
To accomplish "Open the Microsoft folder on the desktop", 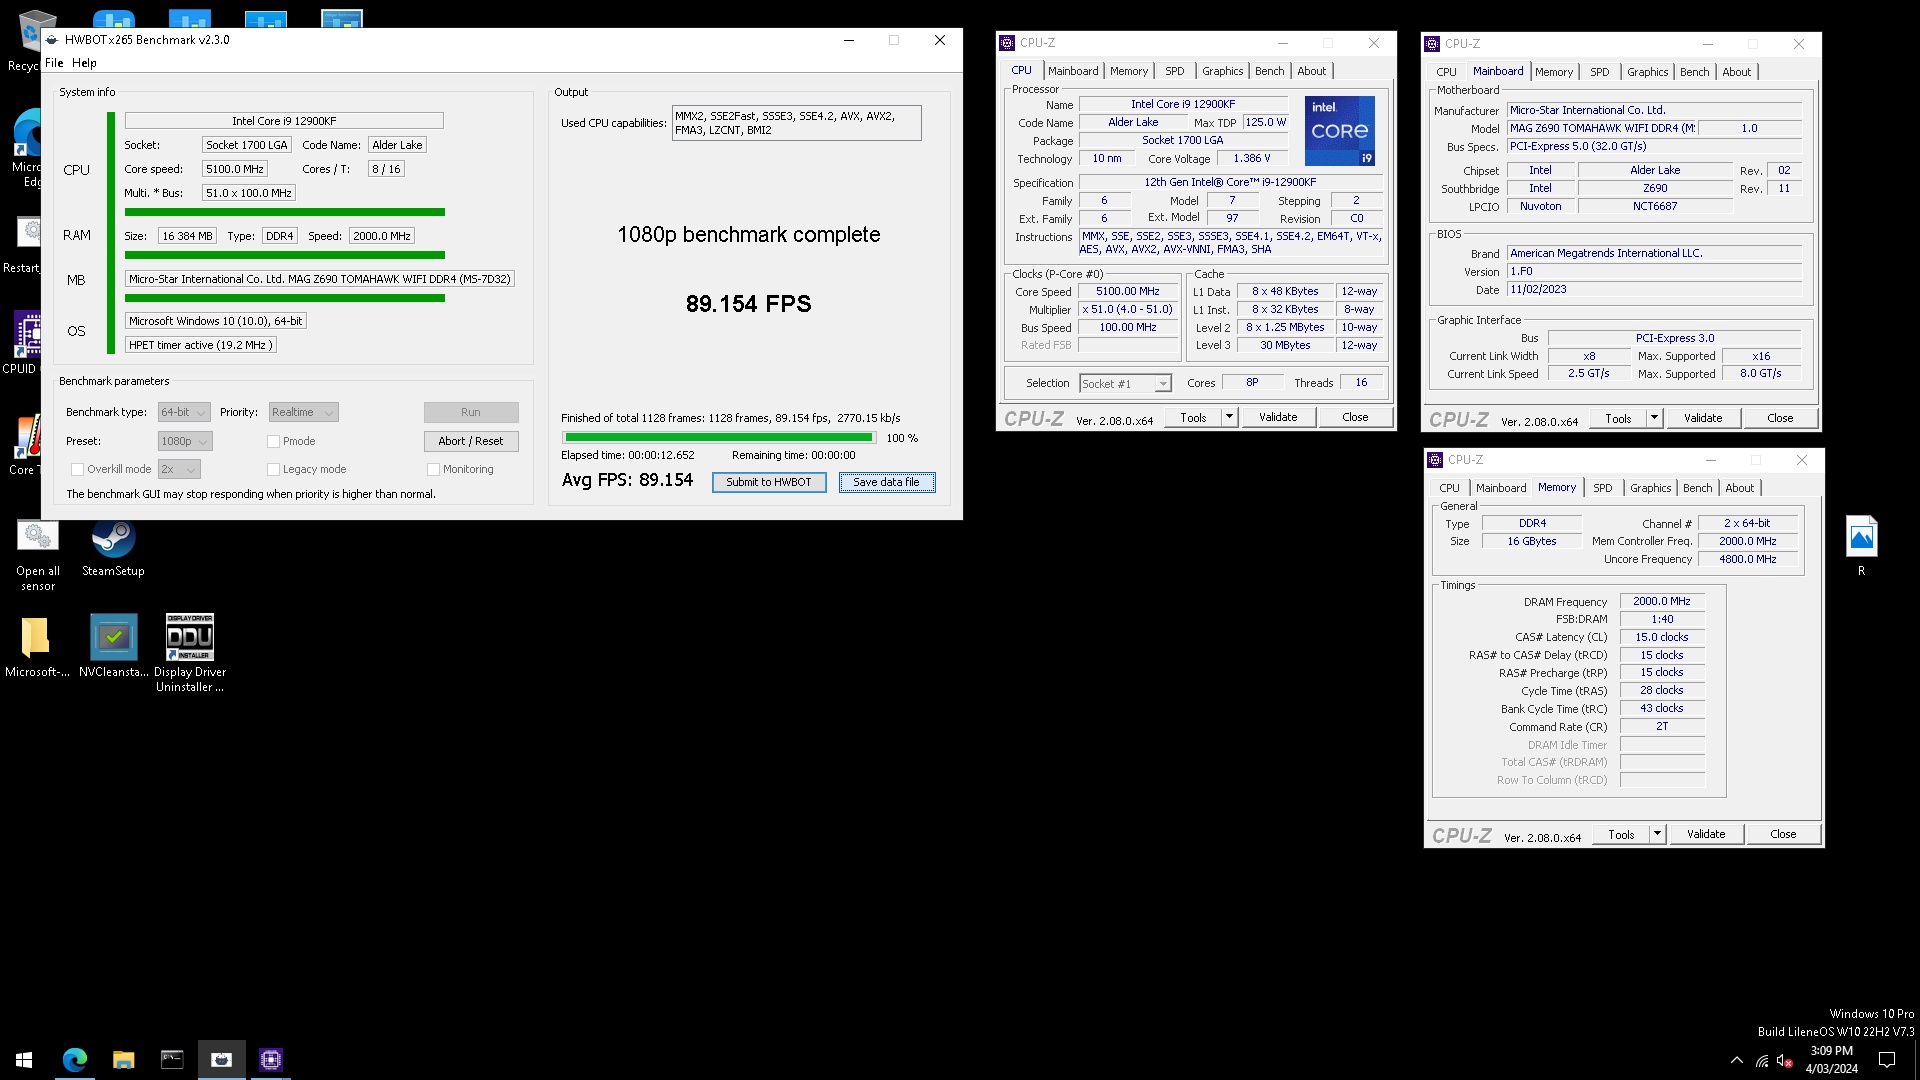I will (x=37, y=646).
